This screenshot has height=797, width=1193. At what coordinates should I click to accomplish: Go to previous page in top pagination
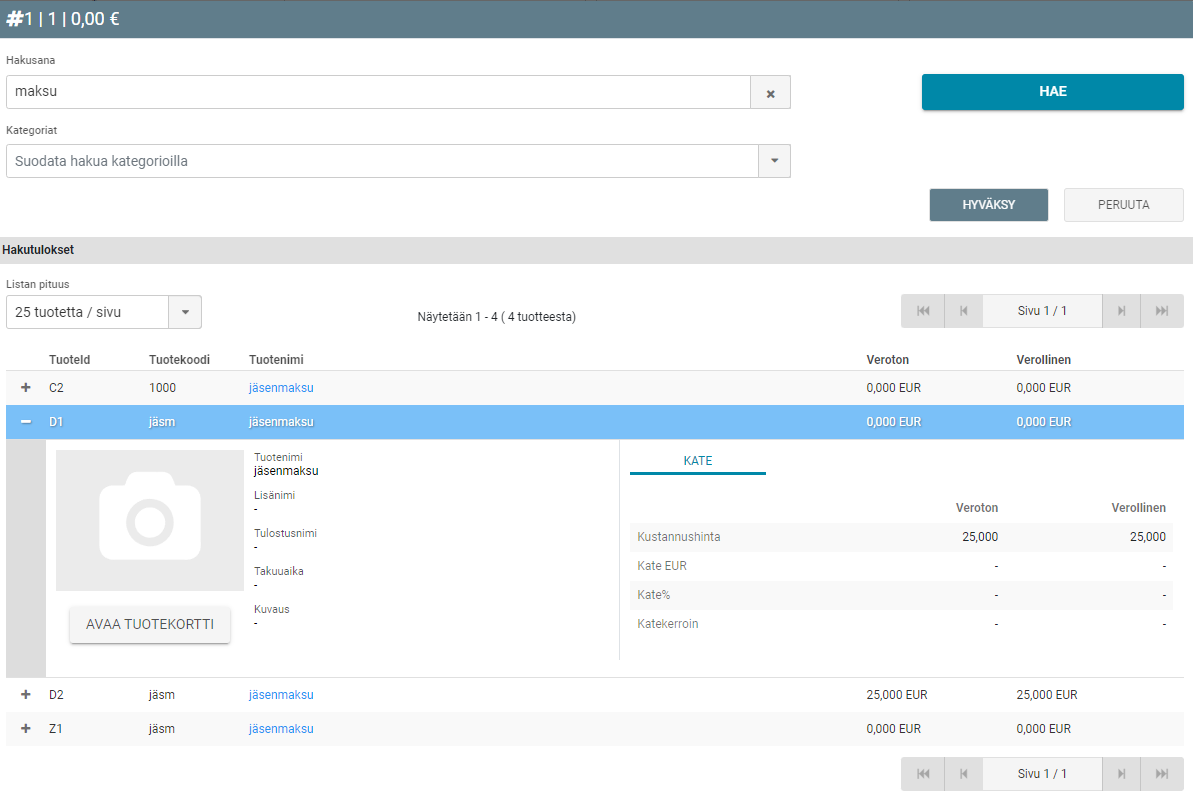coord(963,311)
